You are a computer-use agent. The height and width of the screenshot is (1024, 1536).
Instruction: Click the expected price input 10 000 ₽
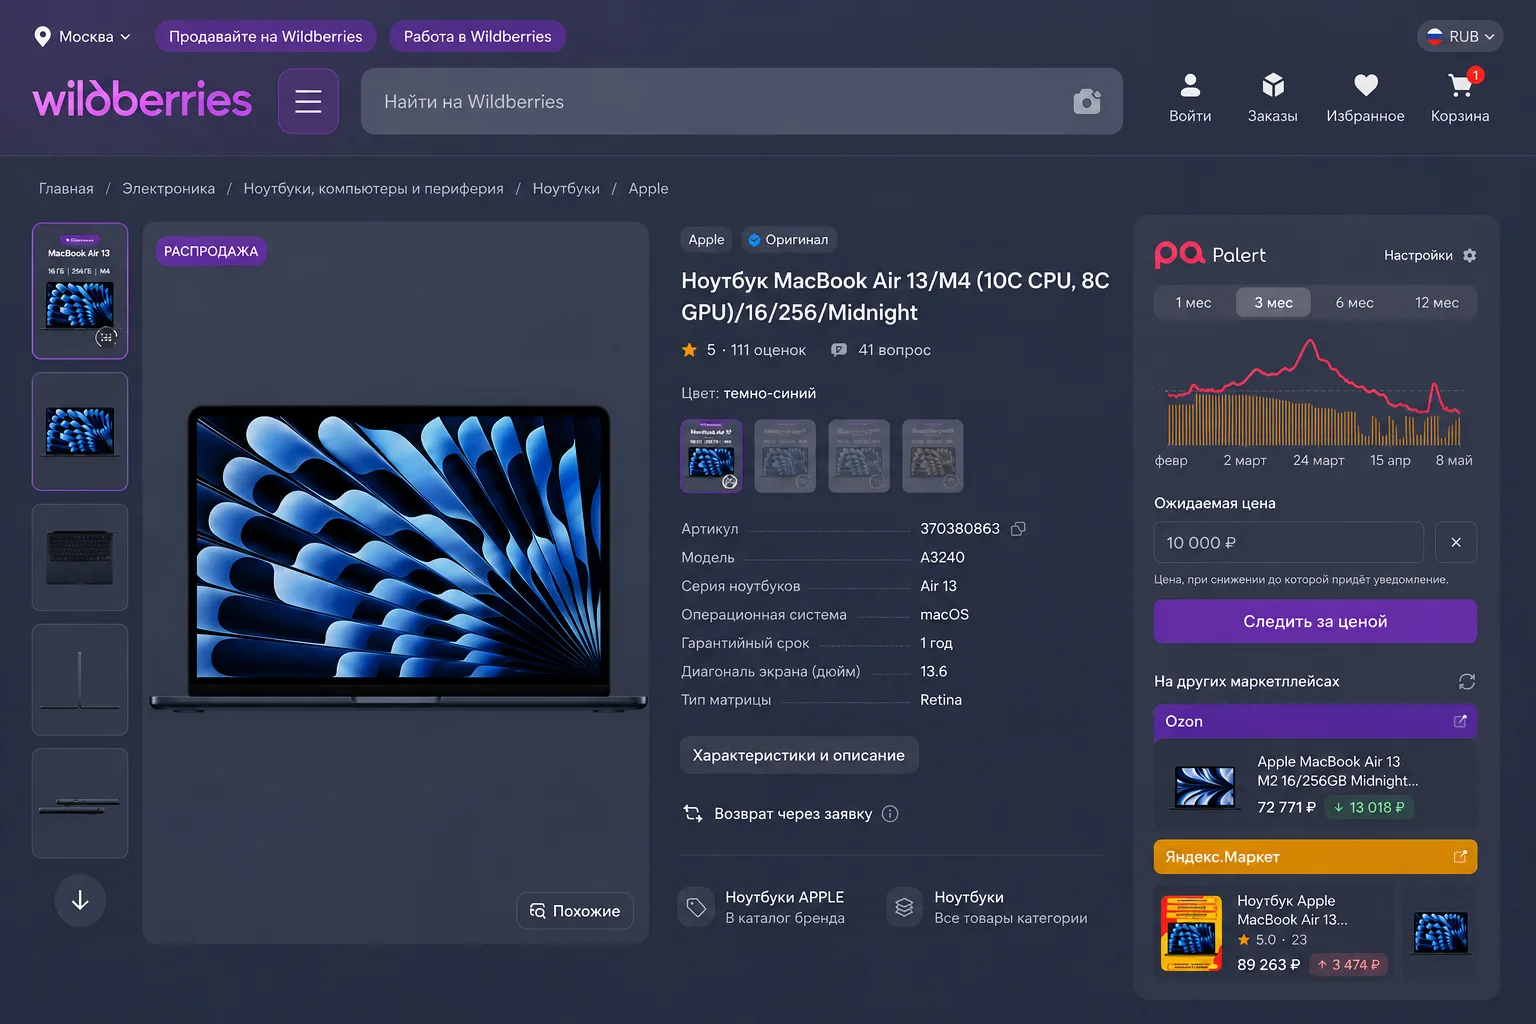coord(1289,542)
